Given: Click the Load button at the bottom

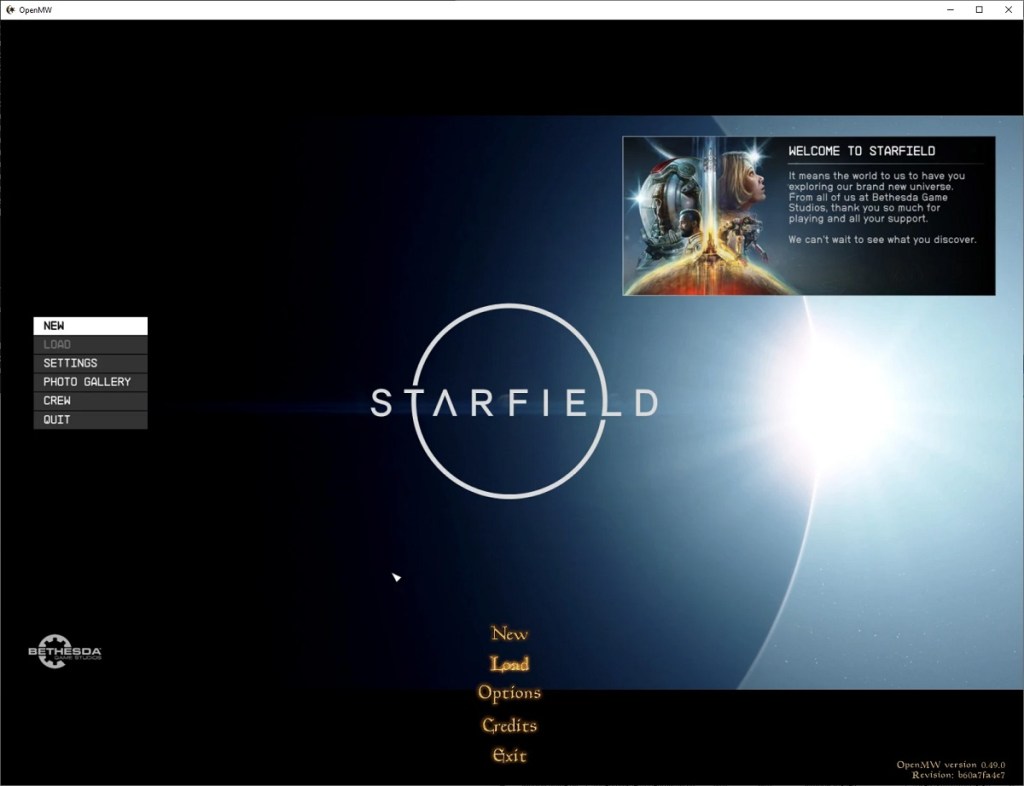Looking at the screenshot, I should coord(509,663).
